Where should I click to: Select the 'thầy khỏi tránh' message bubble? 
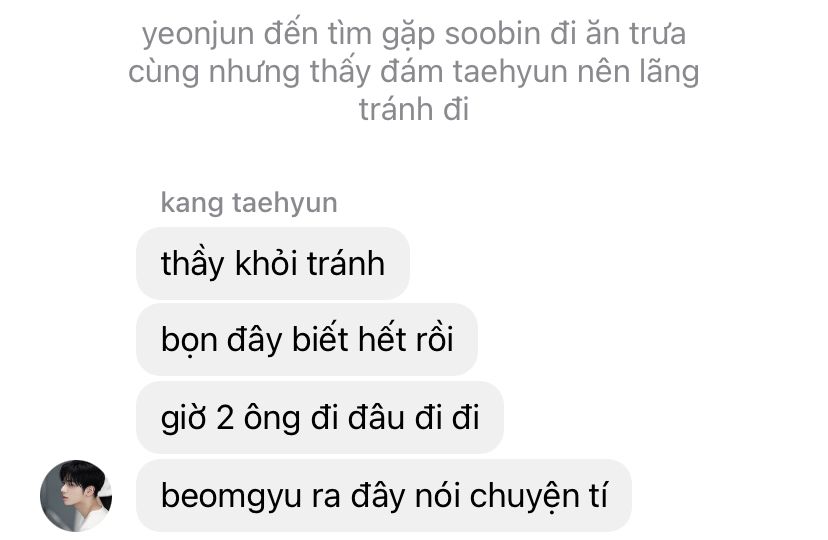(x=273, y=263)
